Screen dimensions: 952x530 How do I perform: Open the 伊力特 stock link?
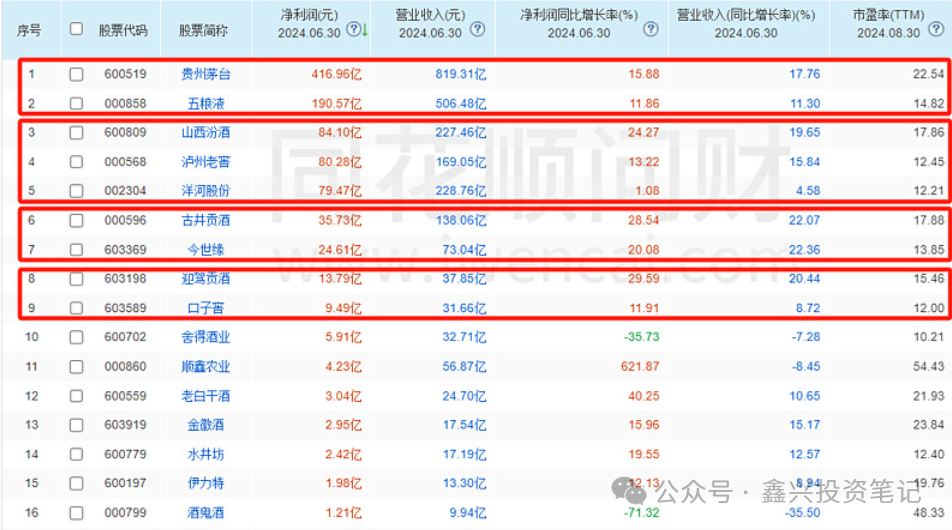[206, 483]
